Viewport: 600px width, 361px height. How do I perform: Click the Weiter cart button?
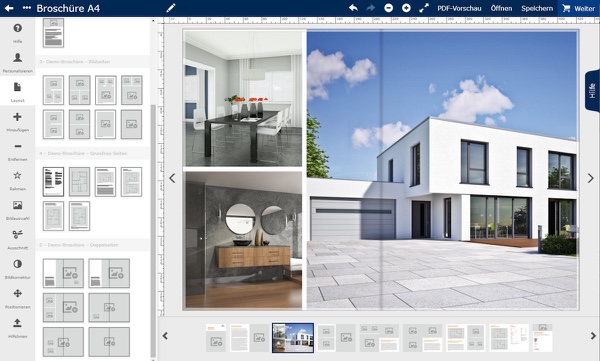(x=579, y=8)
